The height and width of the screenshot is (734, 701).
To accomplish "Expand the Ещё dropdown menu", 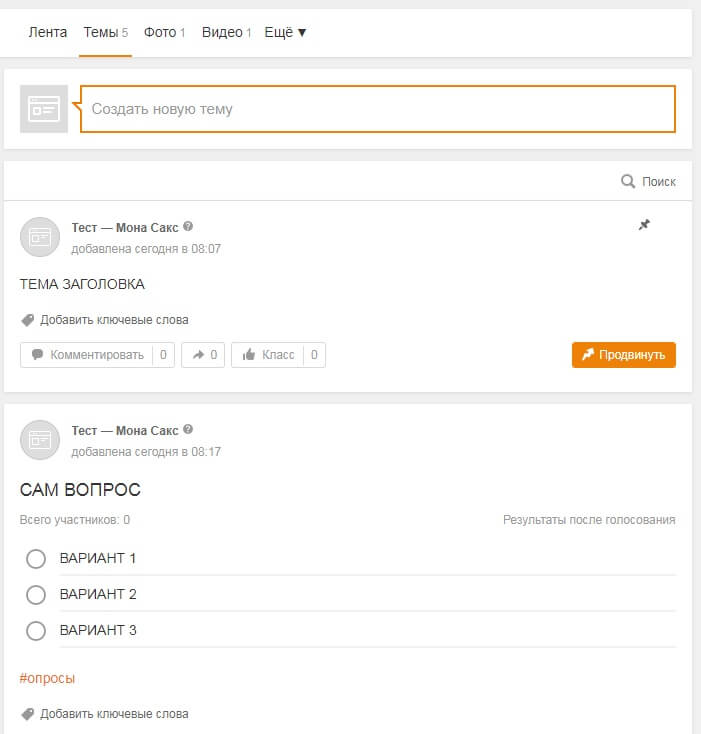I will click(285, 32).
